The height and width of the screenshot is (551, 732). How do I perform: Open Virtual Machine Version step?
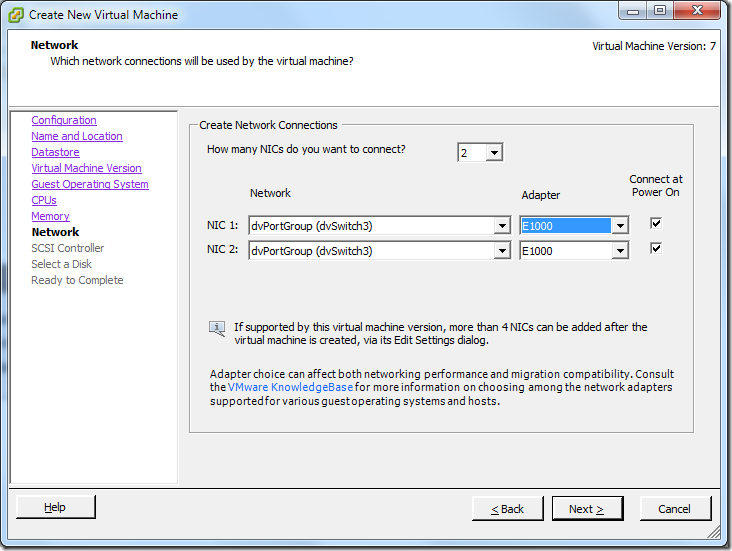tap(86, 168)
